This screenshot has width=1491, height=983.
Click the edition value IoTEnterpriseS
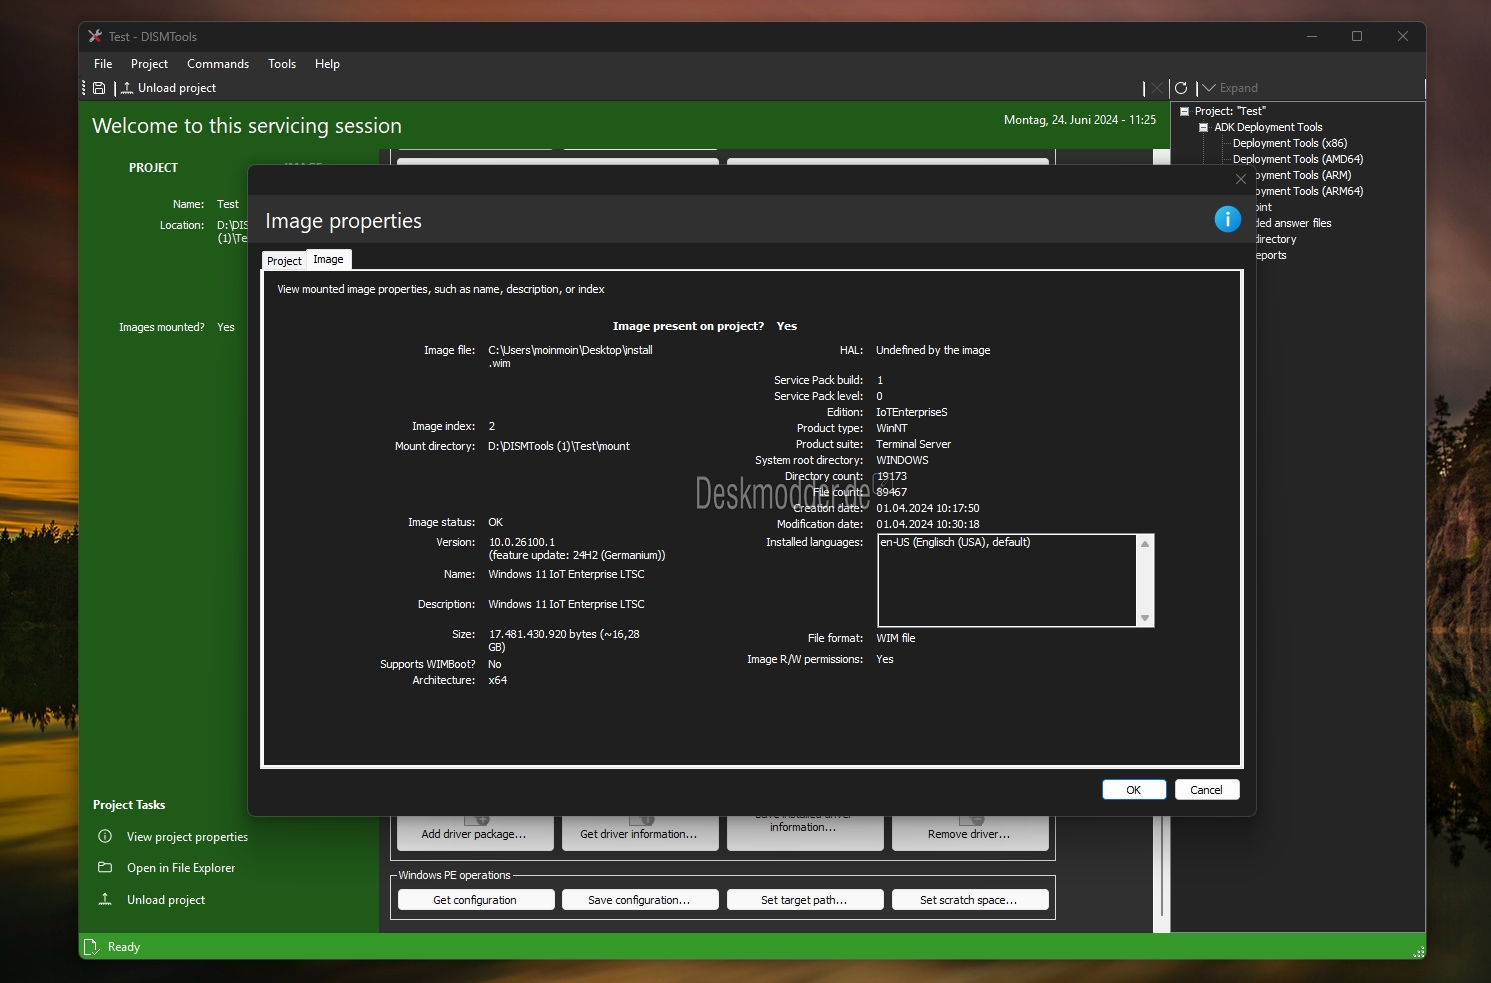point(912,412)
